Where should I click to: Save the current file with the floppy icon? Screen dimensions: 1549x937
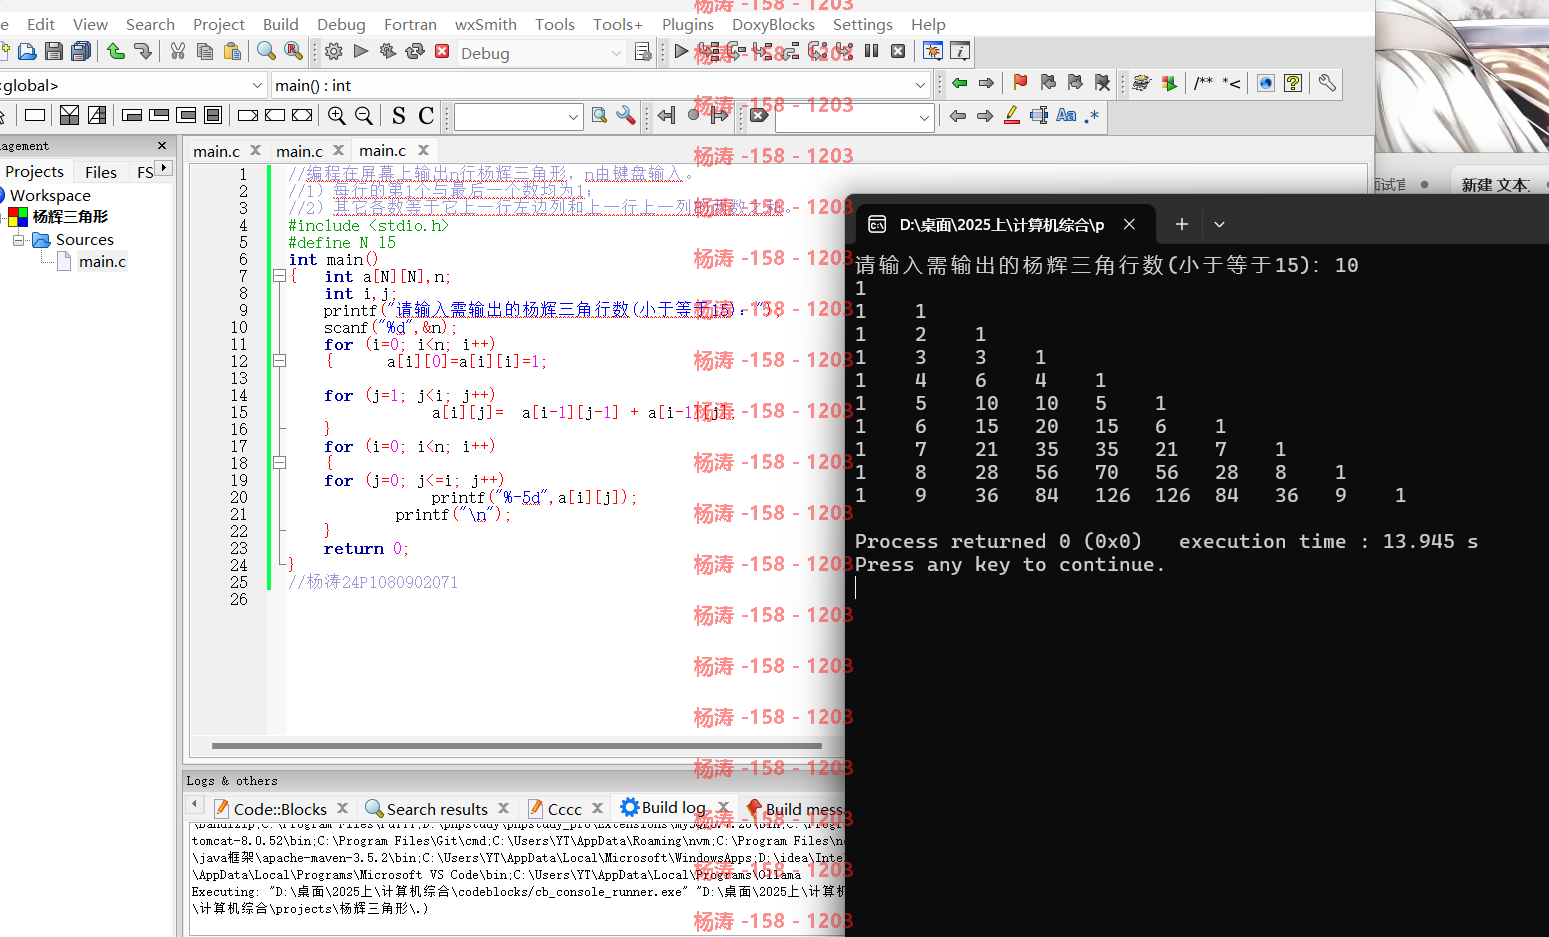click(54, 51)
